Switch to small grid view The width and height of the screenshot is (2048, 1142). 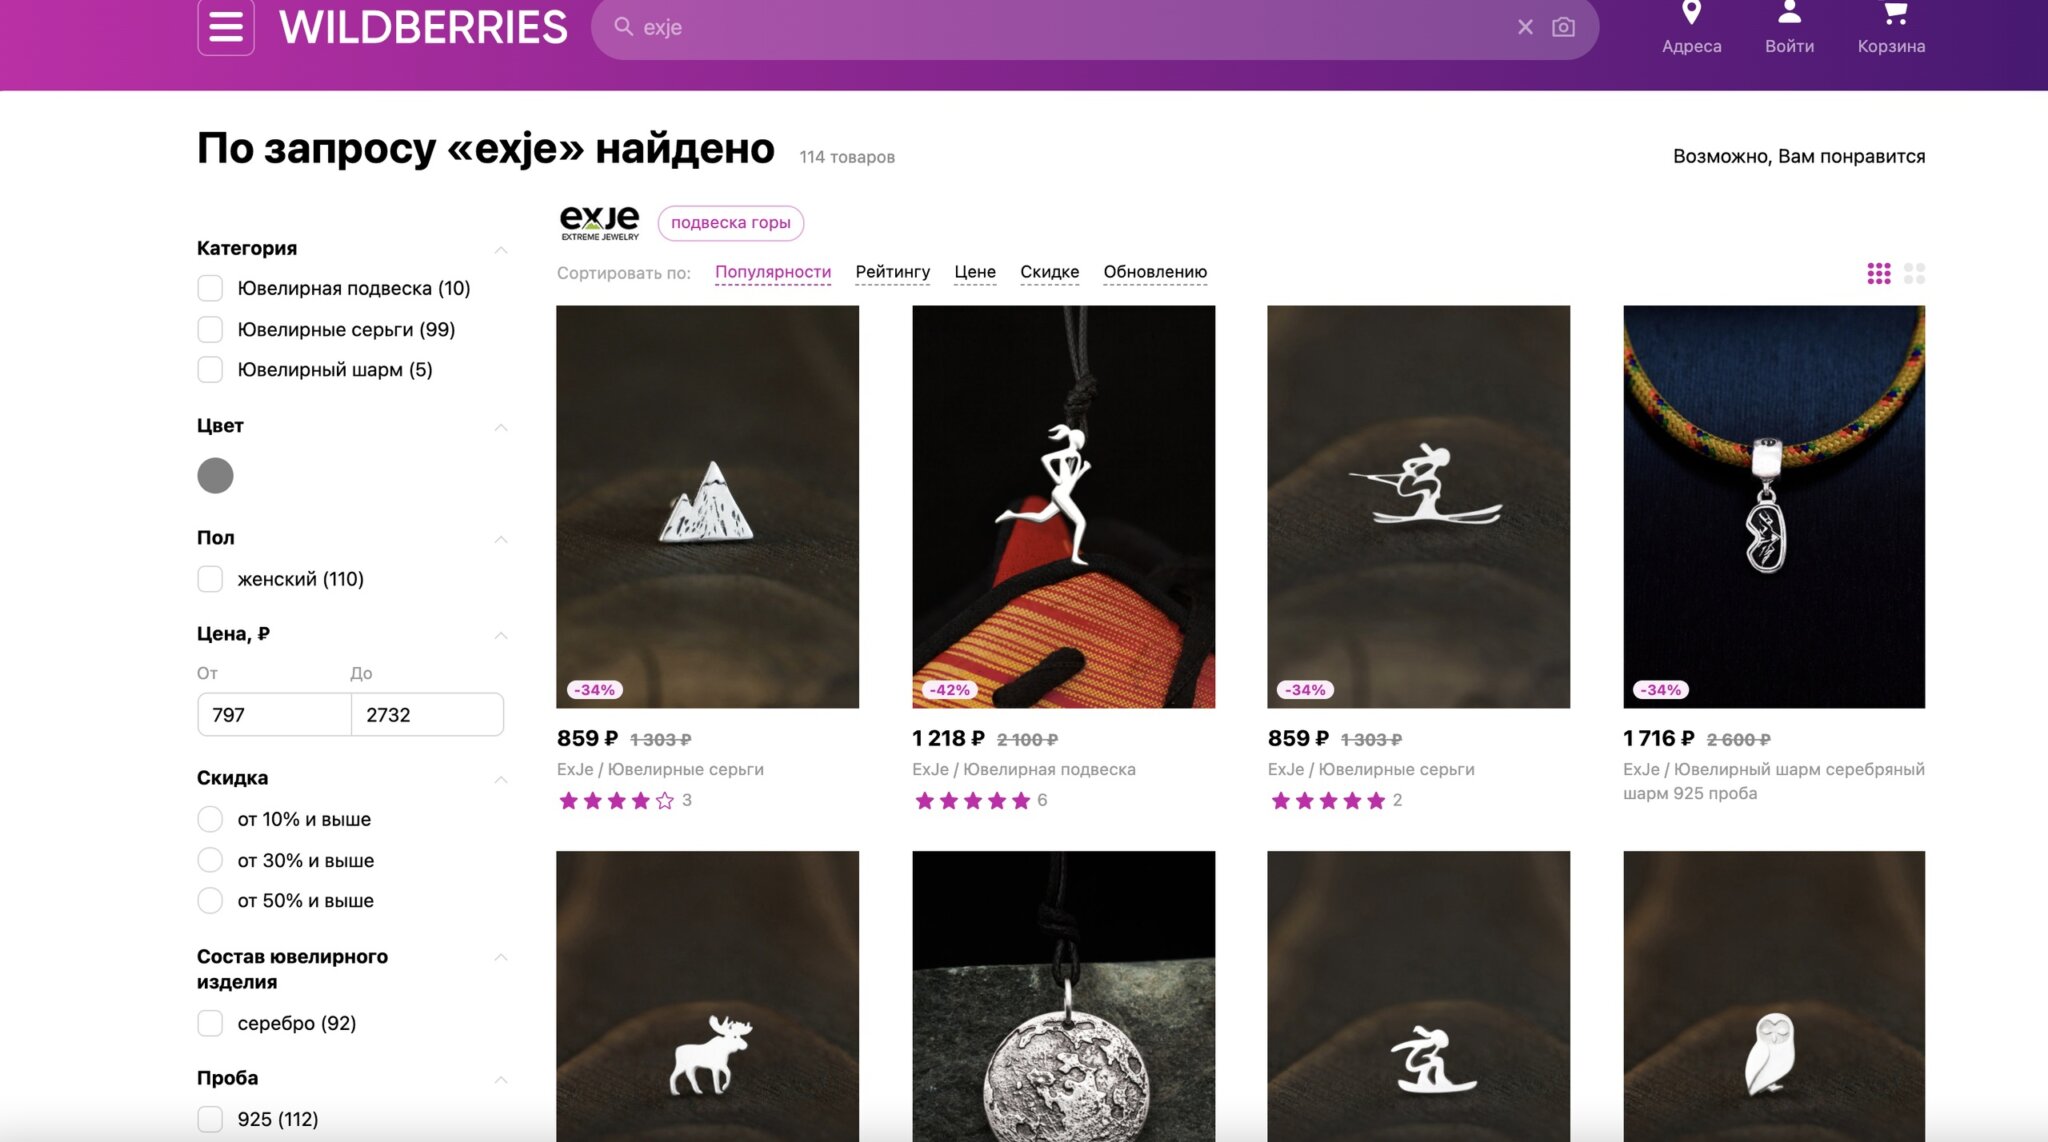pyautogui.click(x=1879, y=273)
